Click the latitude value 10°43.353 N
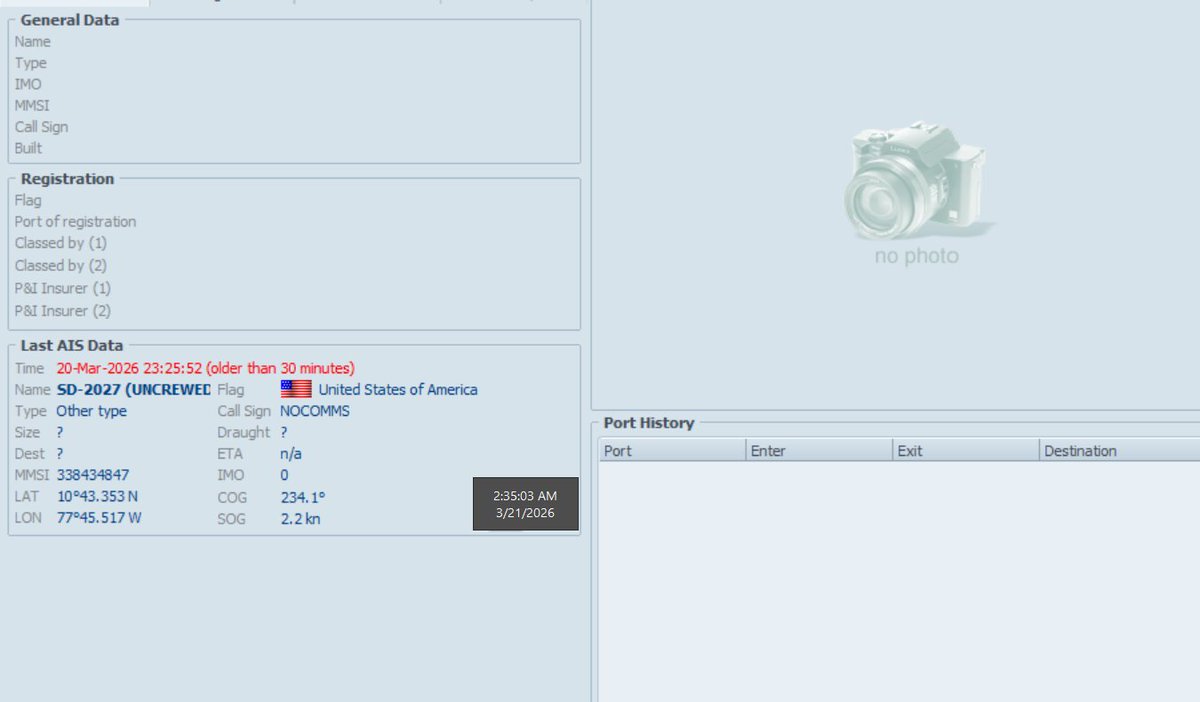This screenshot has width=1200, height=702. pyautogui.click(x=98, y=497)
